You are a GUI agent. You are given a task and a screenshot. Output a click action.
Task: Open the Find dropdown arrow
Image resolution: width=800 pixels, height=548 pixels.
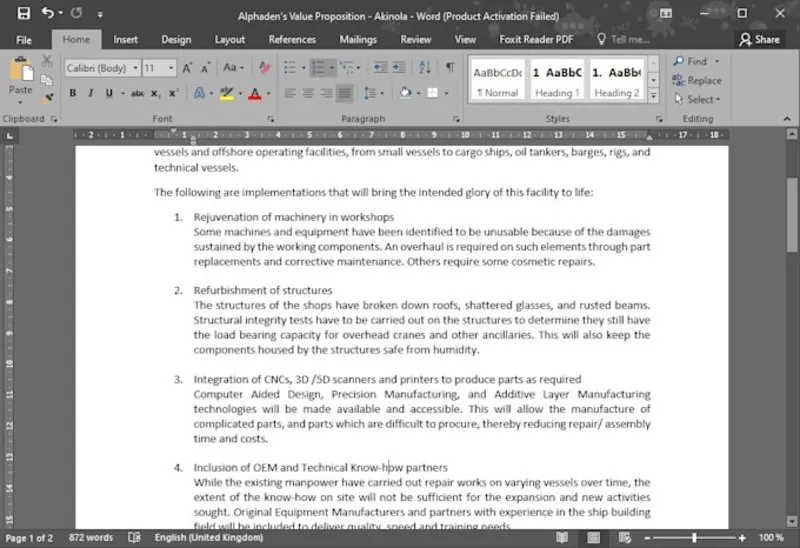[x=717, y=61]
